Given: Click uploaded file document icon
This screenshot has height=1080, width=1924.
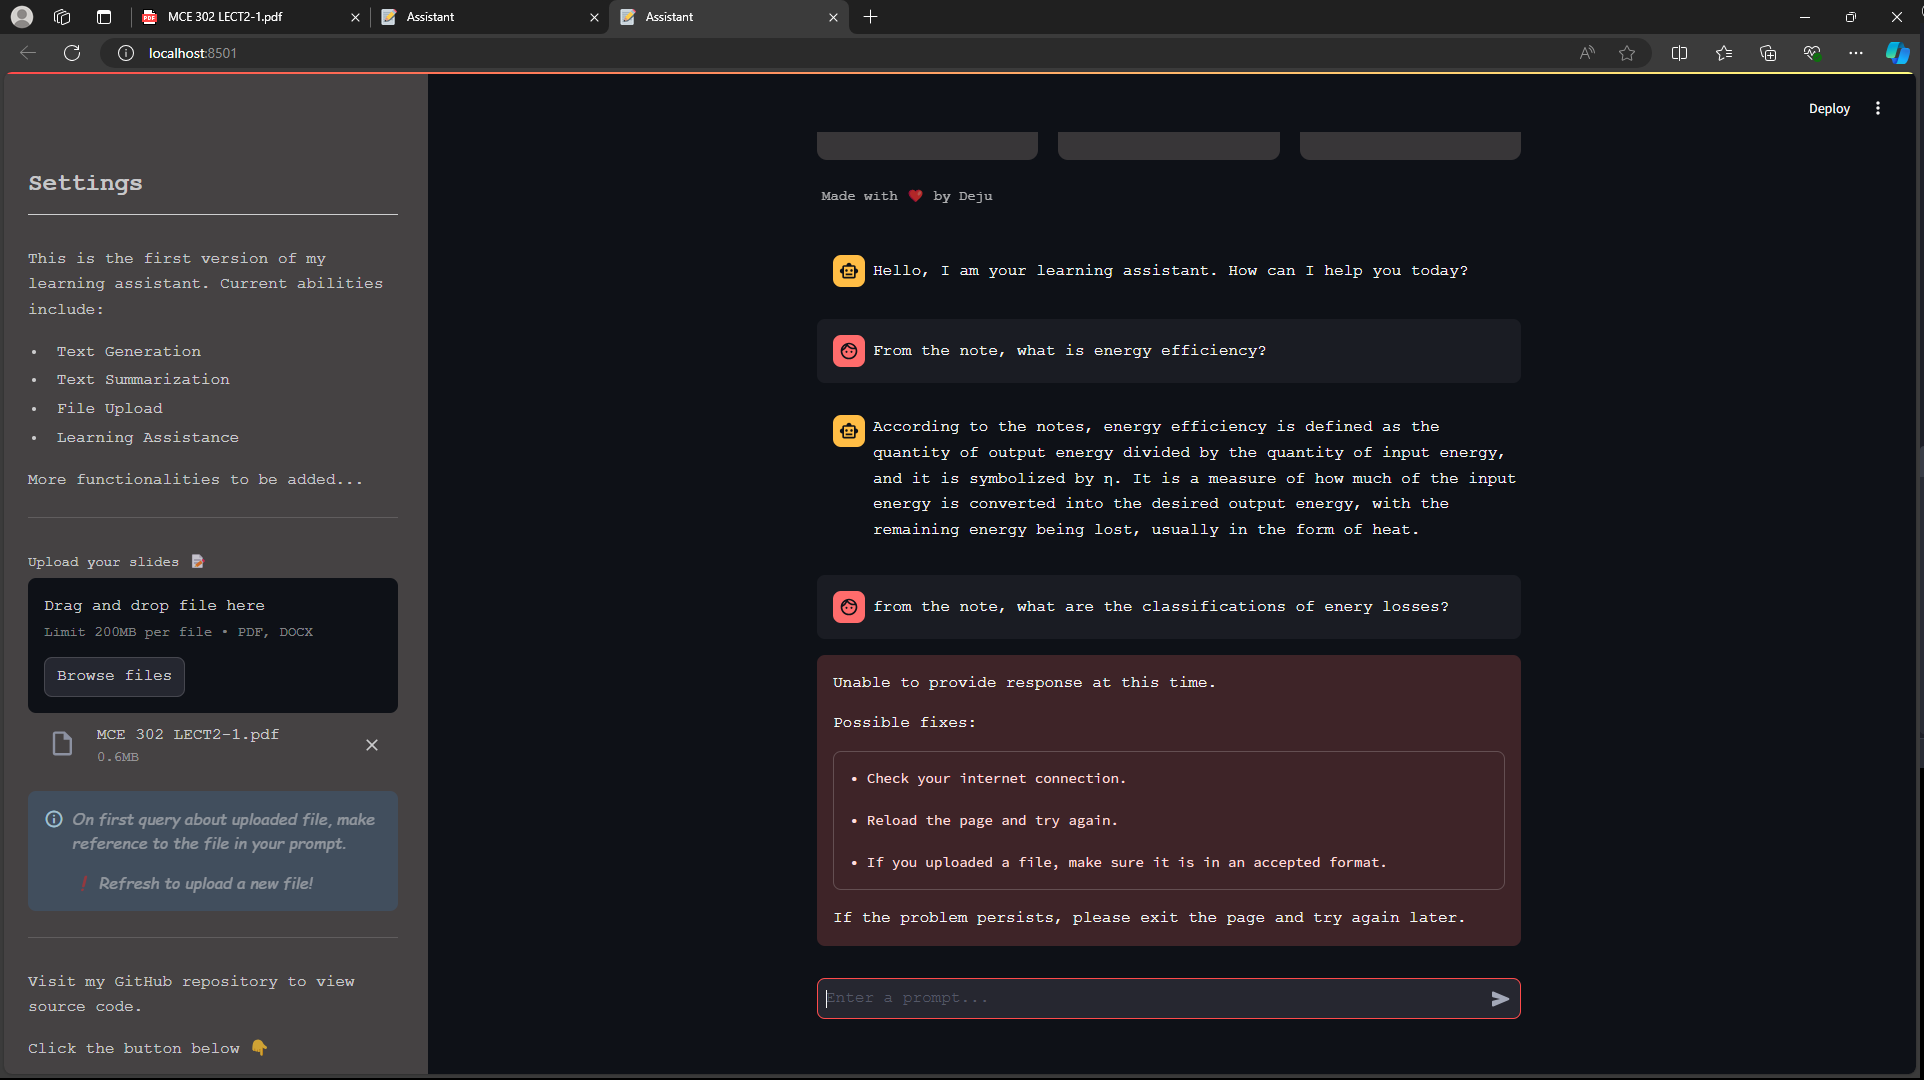Looking at the screenshot, I should click(62, 744).
